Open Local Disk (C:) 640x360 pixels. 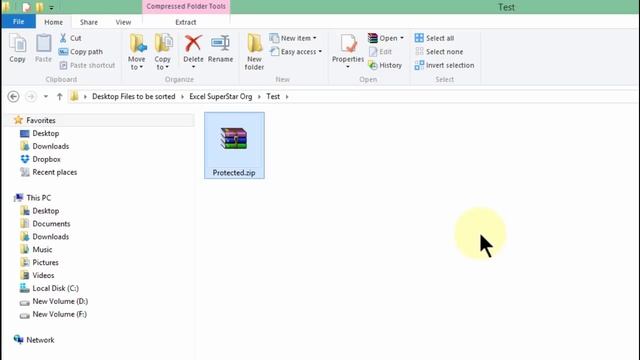click(56, 288)
